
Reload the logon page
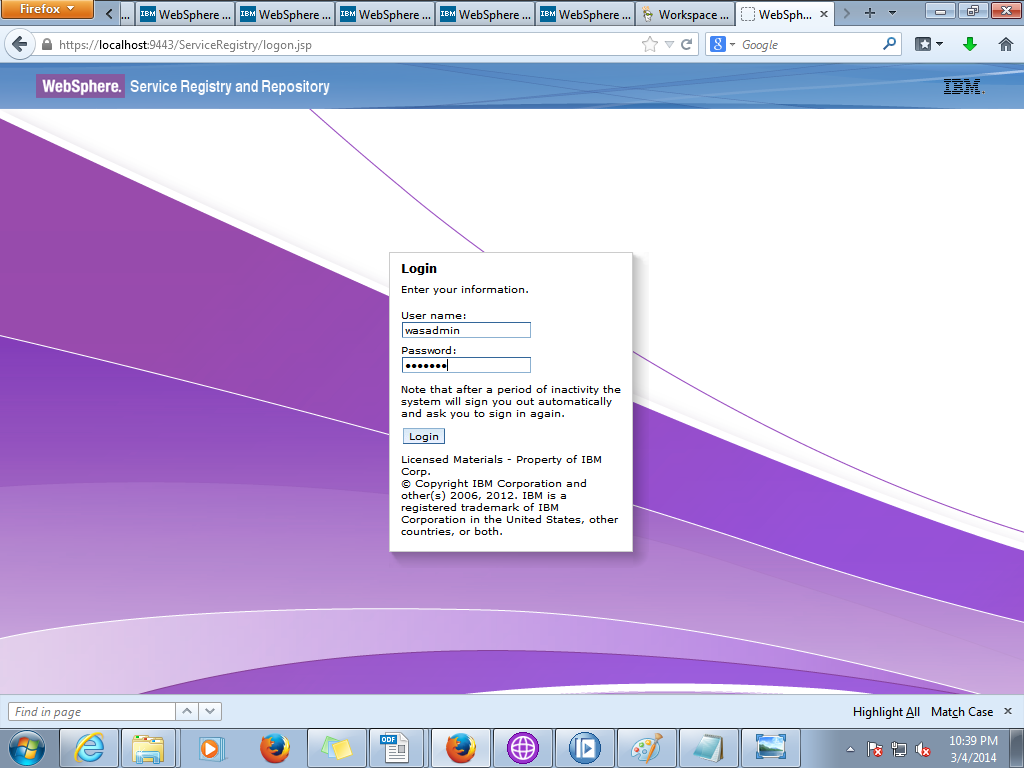pyautogui.click(x=686, y=44)
